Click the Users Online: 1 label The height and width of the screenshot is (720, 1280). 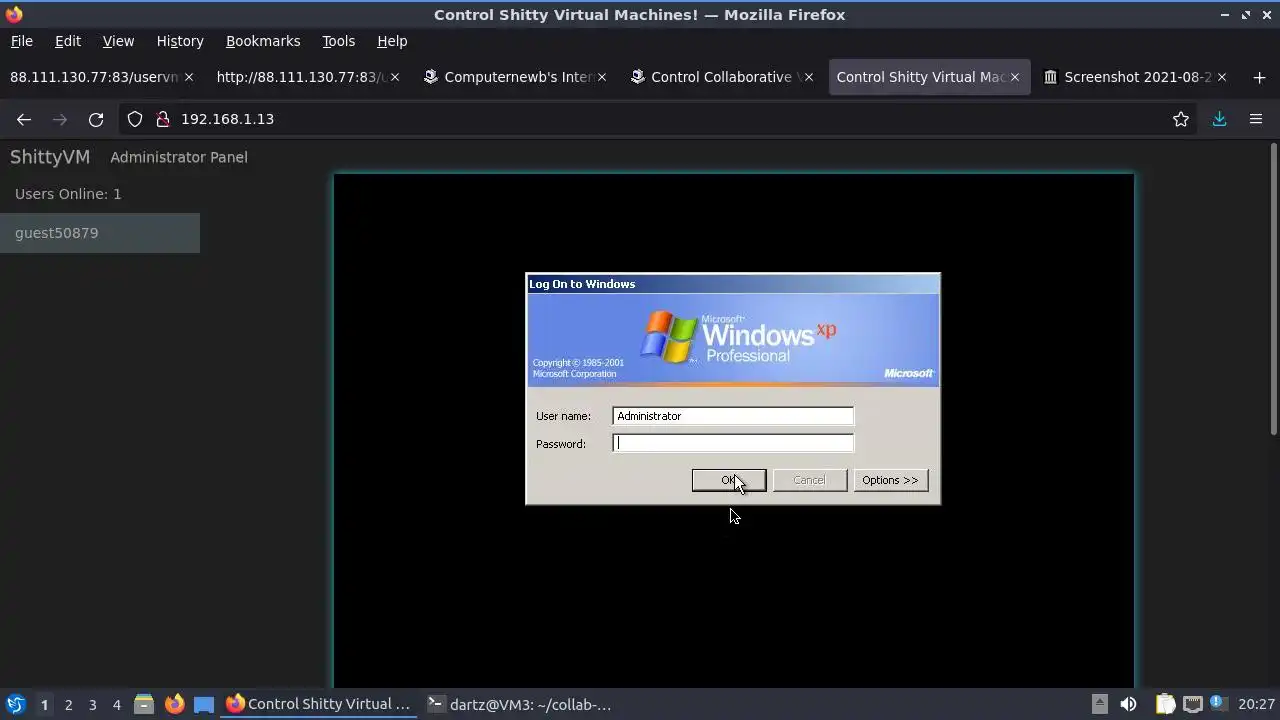click(68, 194)
